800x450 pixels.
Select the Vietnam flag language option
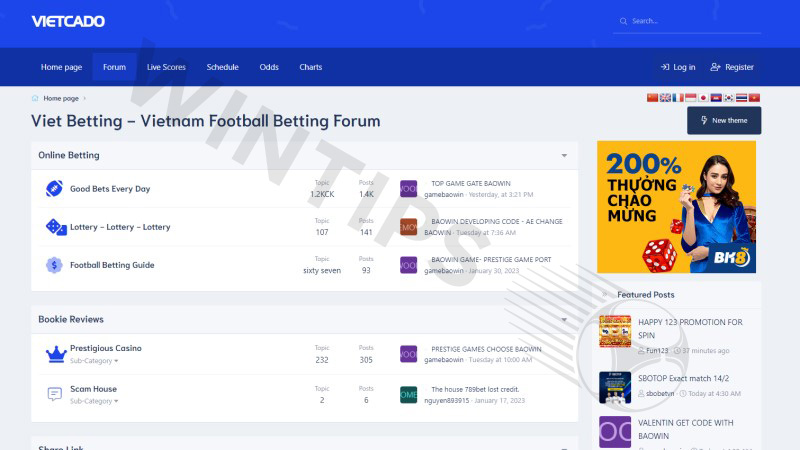(x=754, y=98)
